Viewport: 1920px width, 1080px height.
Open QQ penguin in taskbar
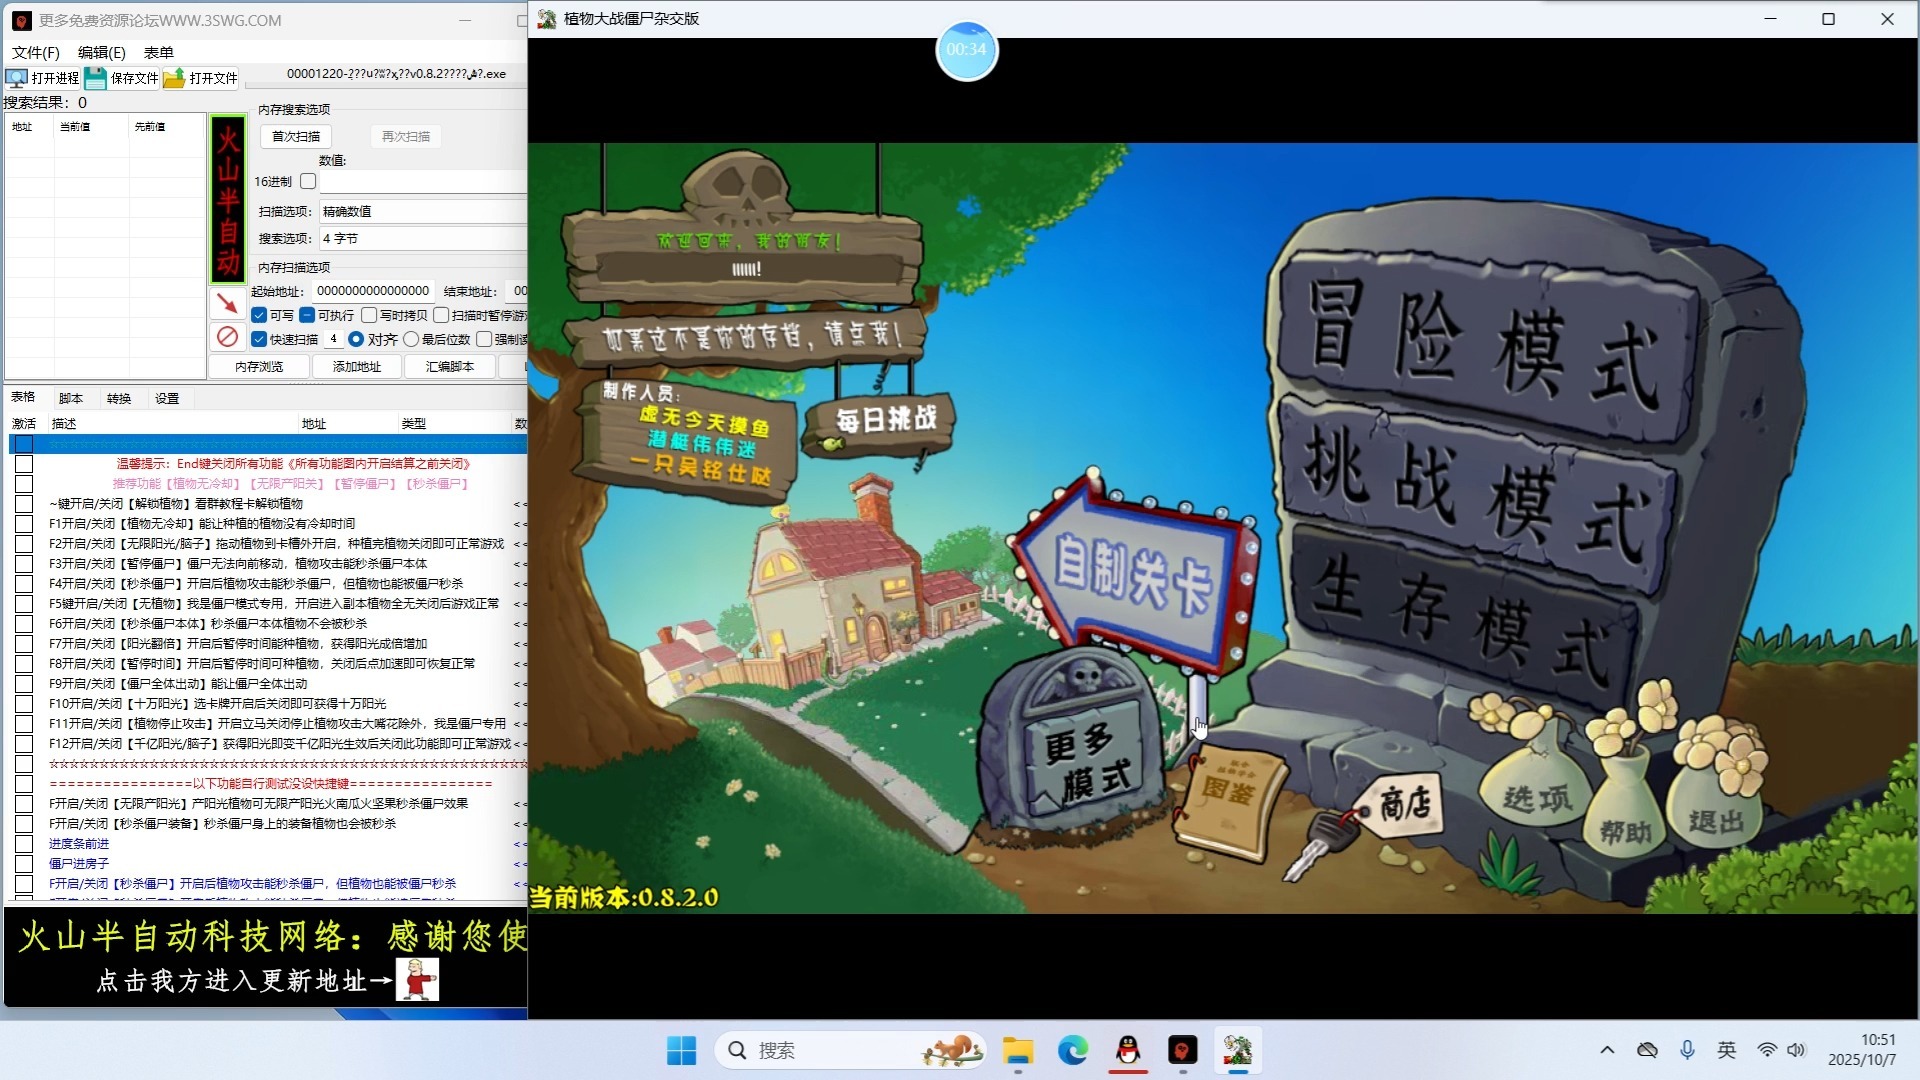1128,1050
